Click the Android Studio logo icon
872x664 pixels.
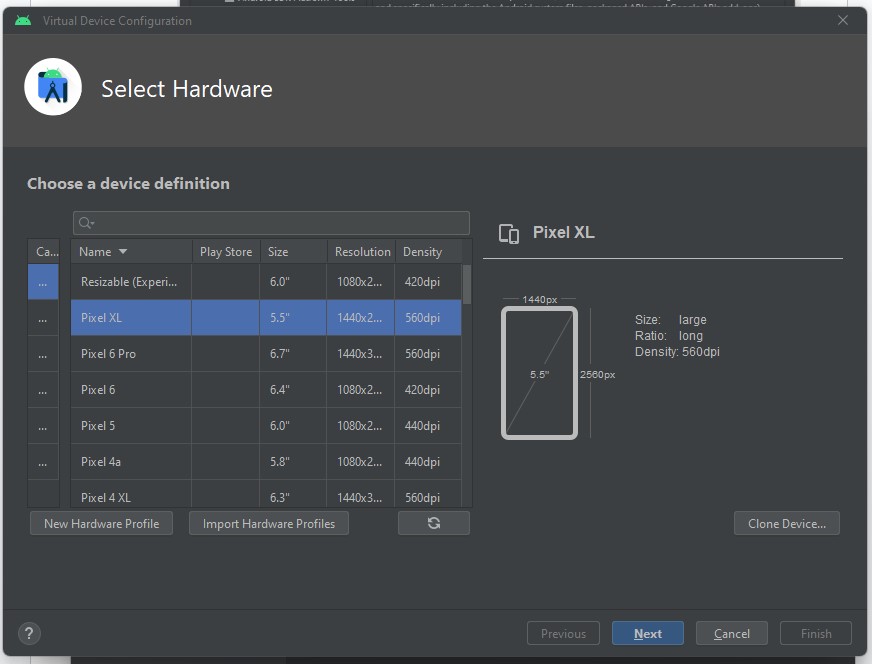[x=53, y=87]
